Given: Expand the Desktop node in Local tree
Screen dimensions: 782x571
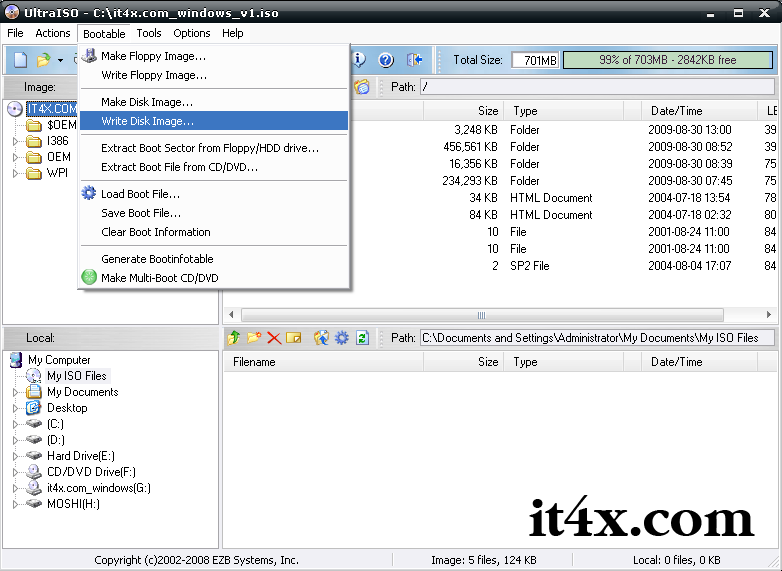Looking at the screenshot, I should [15, 408].
